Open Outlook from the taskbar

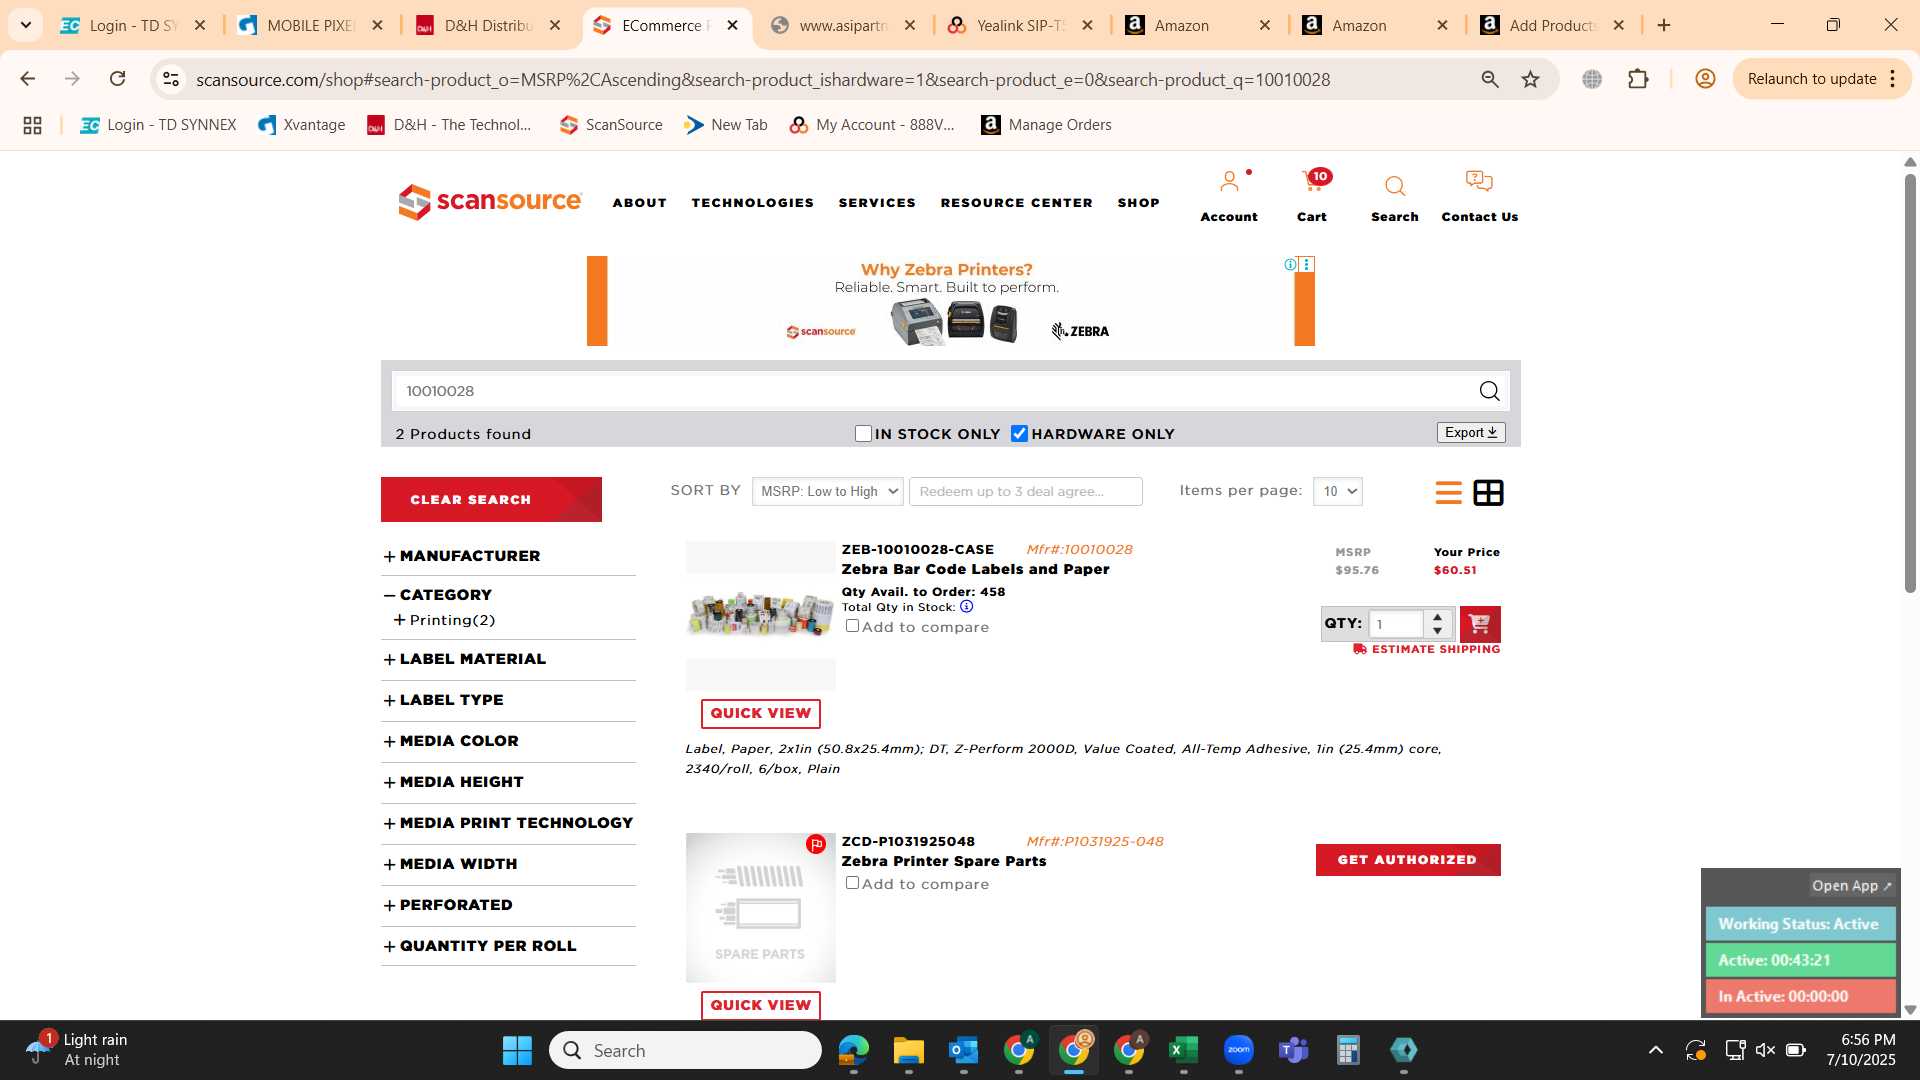(963, 1051)
